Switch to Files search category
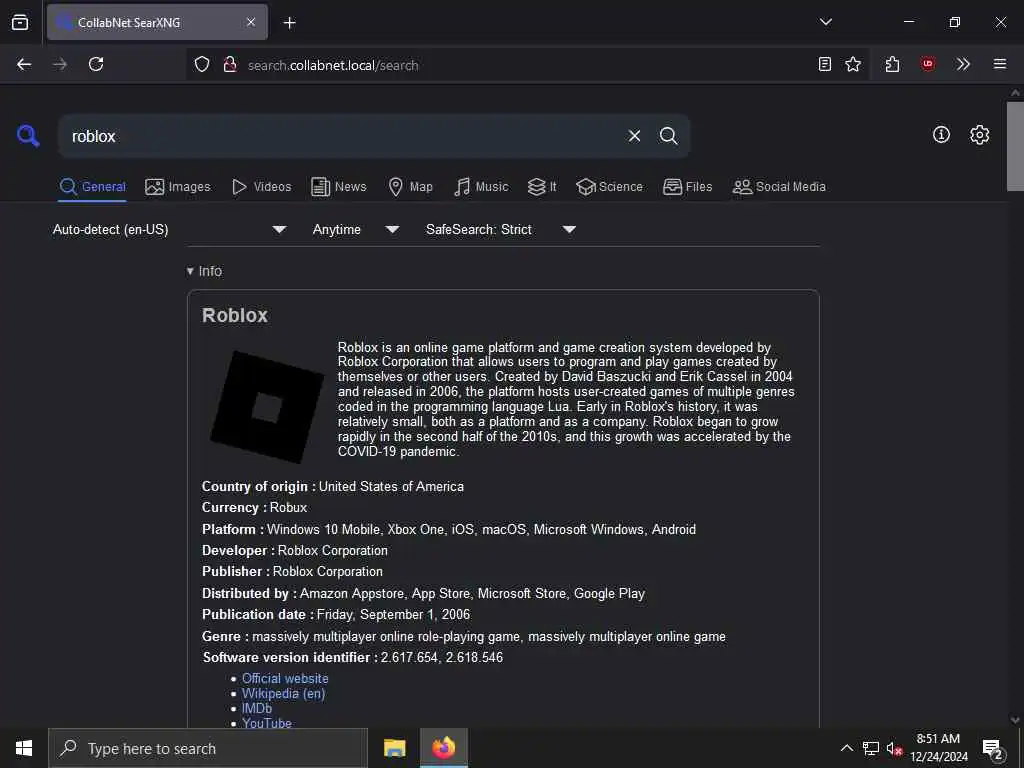Screen dimensions: 1024x768 point(688,187)
